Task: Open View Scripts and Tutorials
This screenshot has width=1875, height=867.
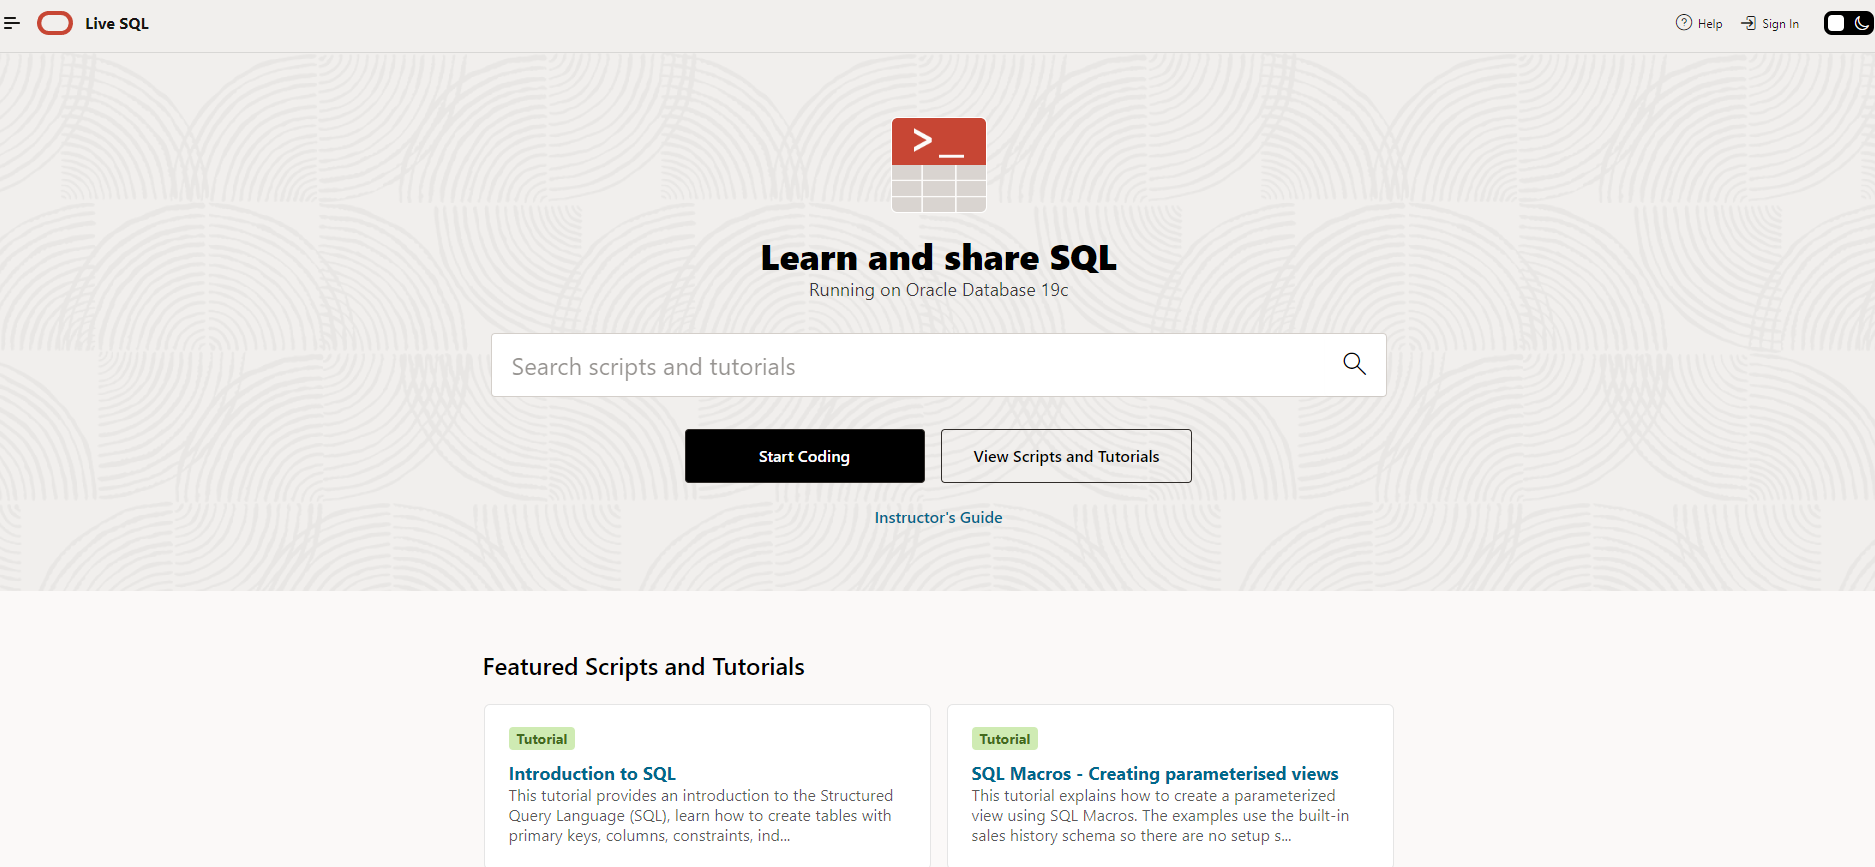Action: click(x=1066, y=456)
